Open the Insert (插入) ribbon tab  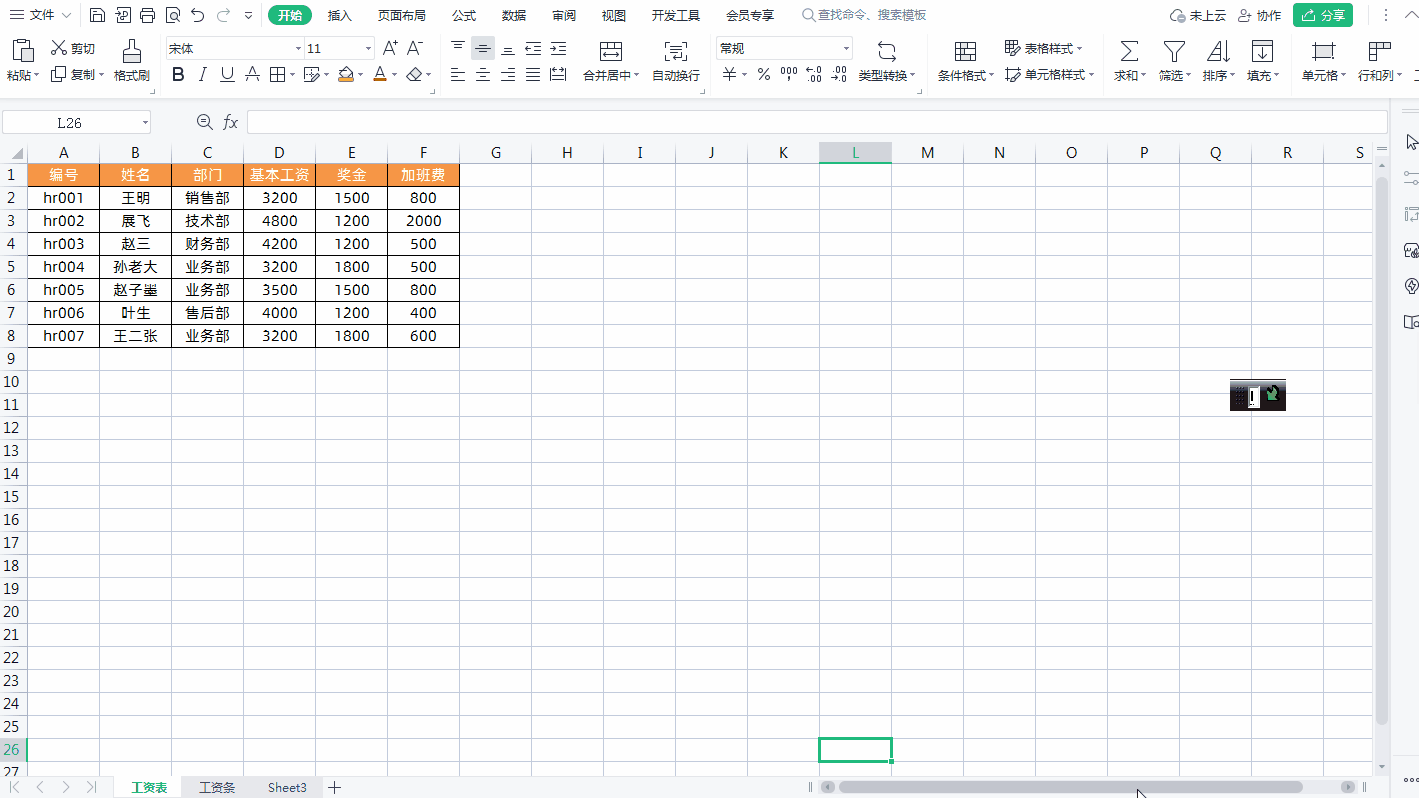click(340, 15)
